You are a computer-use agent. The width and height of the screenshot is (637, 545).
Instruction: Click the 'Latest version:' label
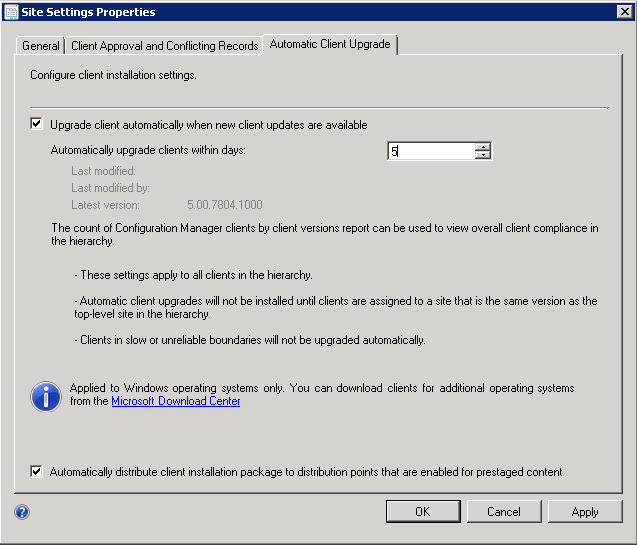point(105,205)
